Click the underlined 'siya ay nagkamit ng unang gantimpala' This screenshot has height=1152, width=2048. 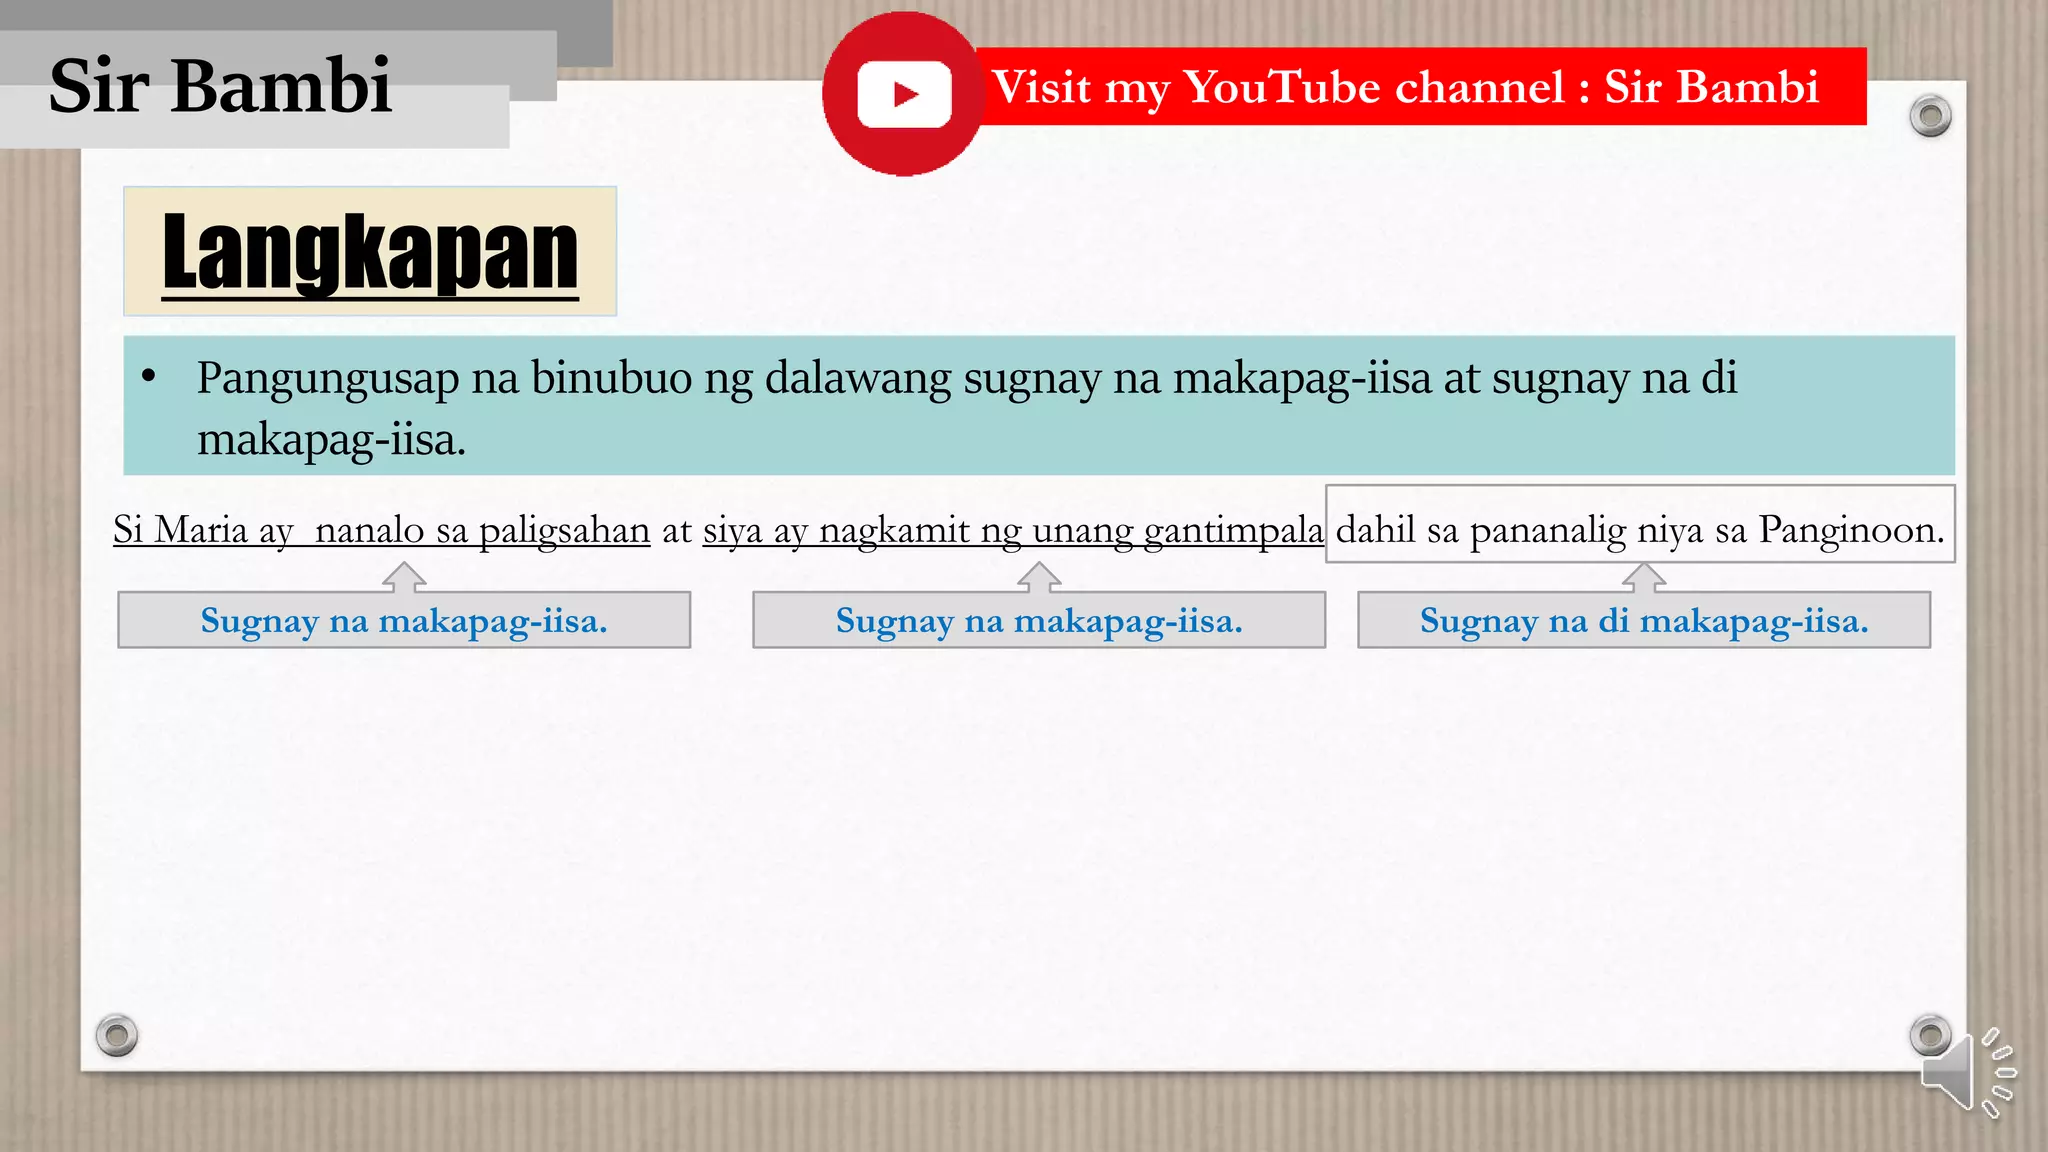pos(1012,530)
